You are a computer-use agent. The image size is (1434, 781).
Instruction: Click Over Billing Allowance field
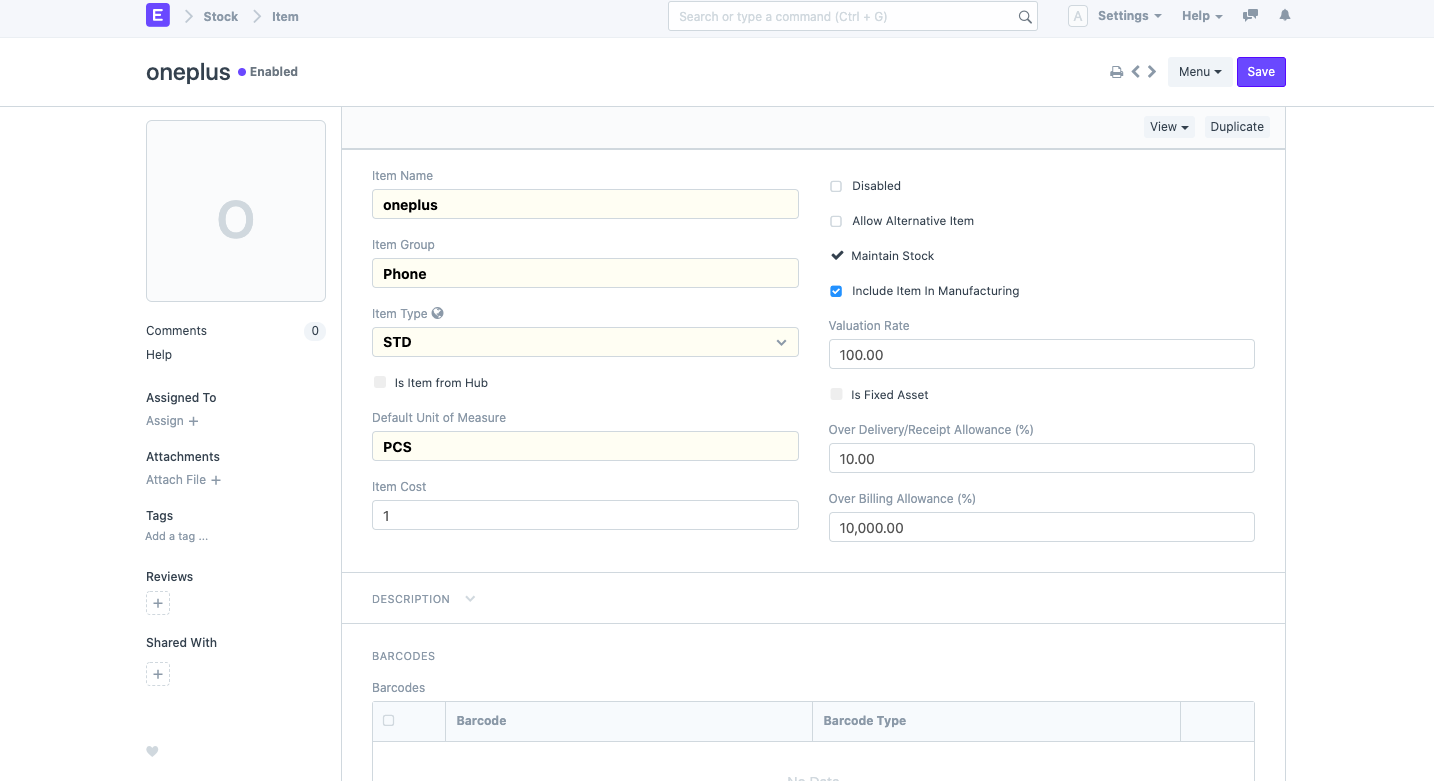(1041, 527)
